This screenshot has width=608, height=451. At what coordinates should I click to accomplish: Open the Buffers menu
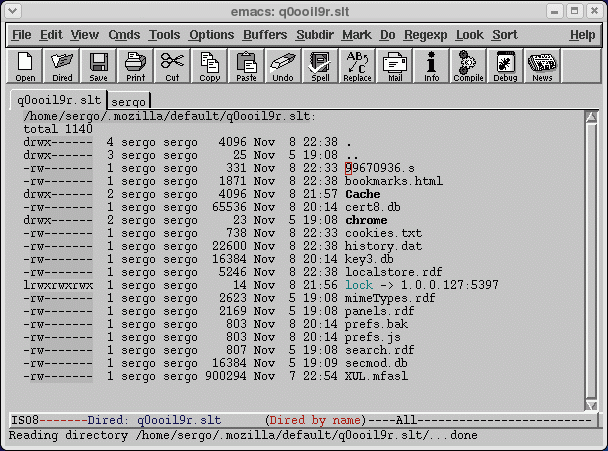[x=265, y=35]
